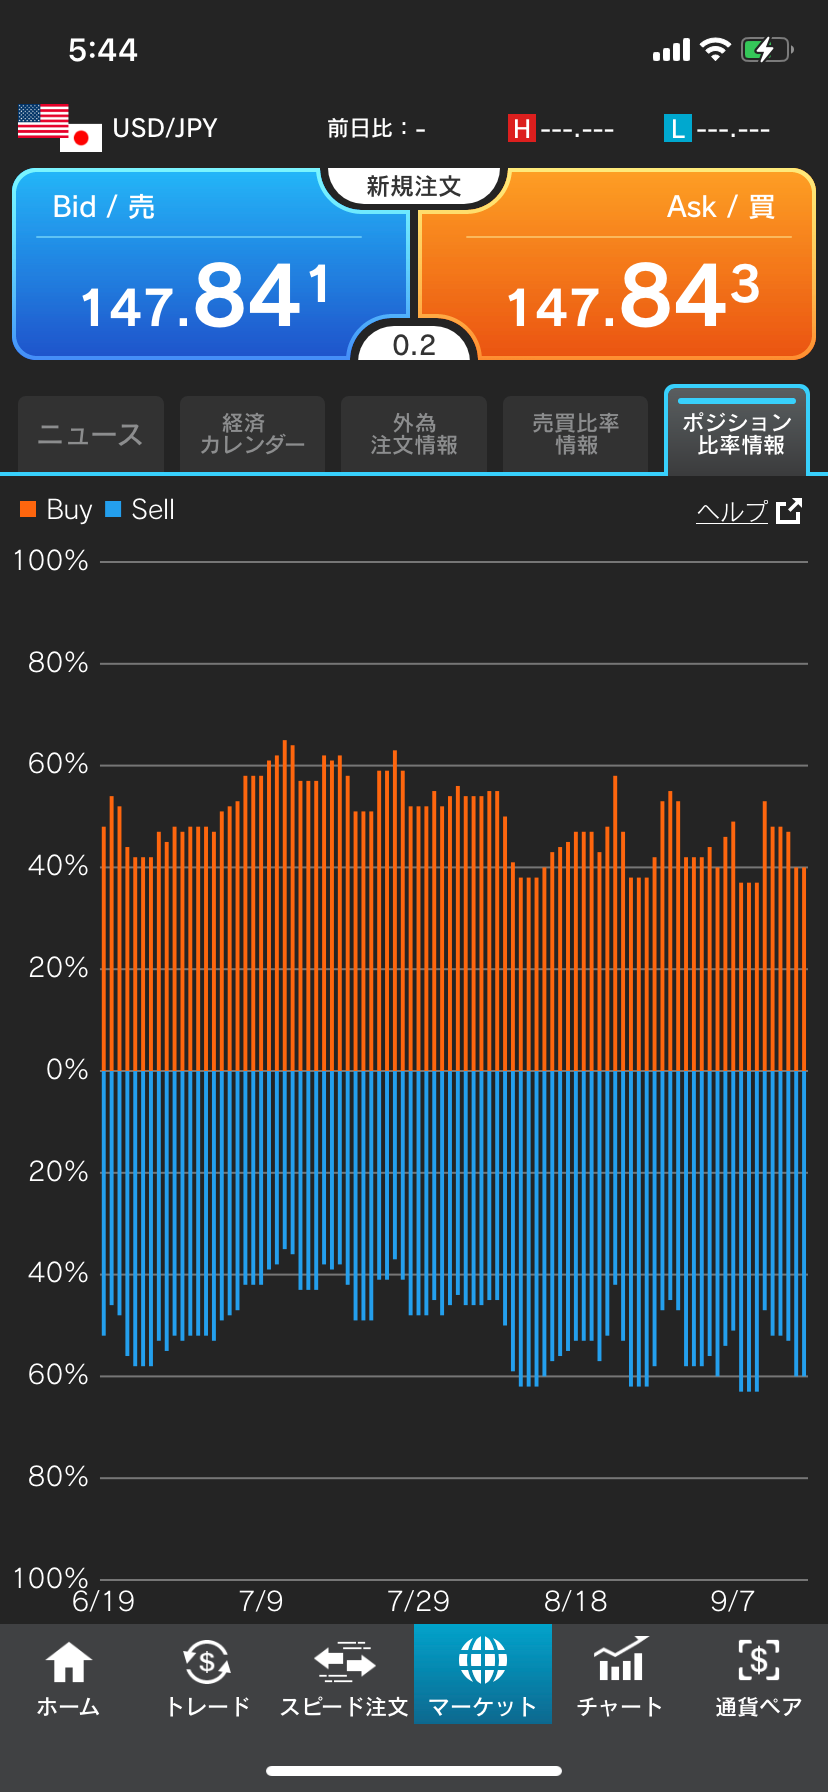Open the 外為注文情報 tab
Image resolution: width=828 pixels, height=1792 pixels.
(414, 435)
